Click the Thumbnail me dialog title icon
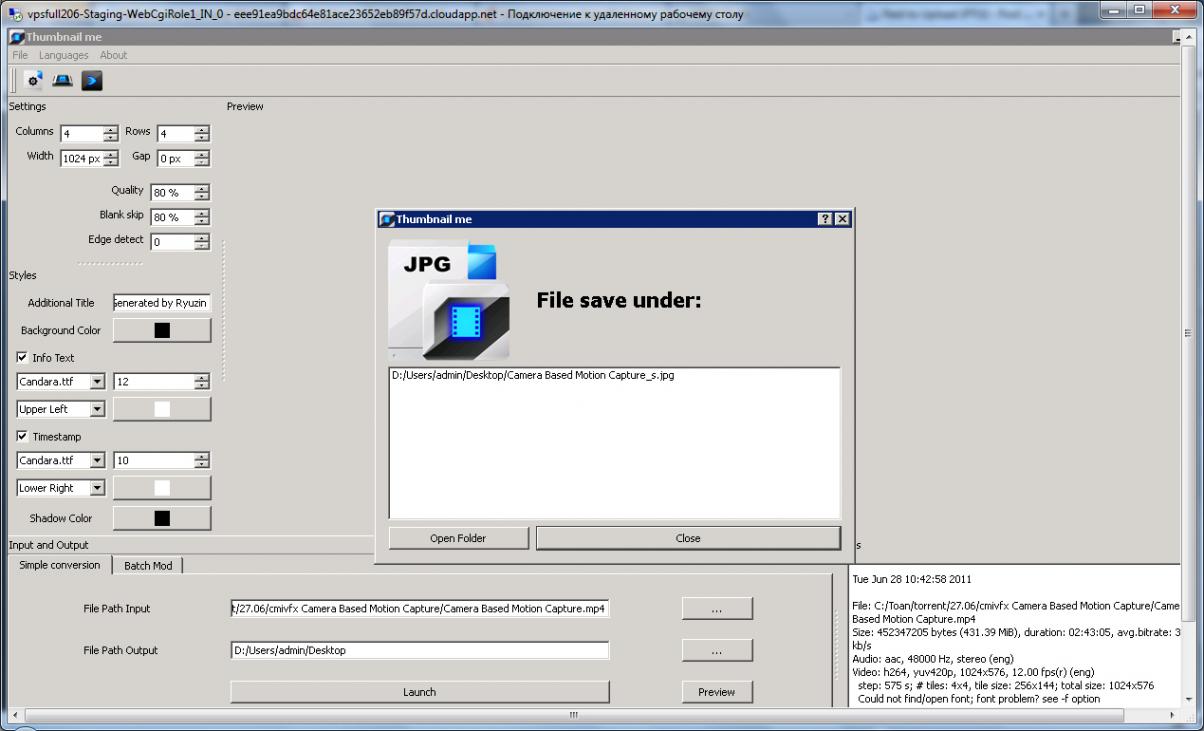This screenshot has height=731, width=1204. click(x=387, y=219)
